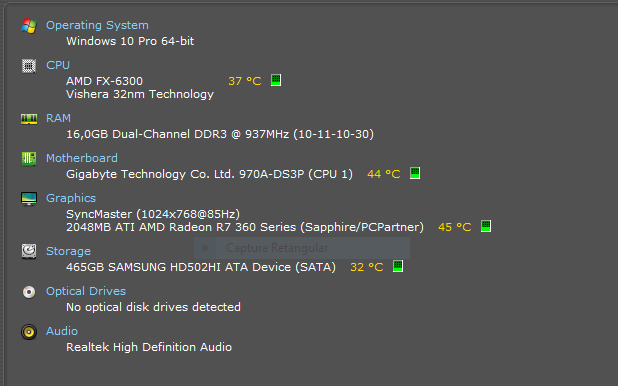Open the Operating System section link
Image resolution: width=618 pixels, height=386 pixels.
[97, 25]
